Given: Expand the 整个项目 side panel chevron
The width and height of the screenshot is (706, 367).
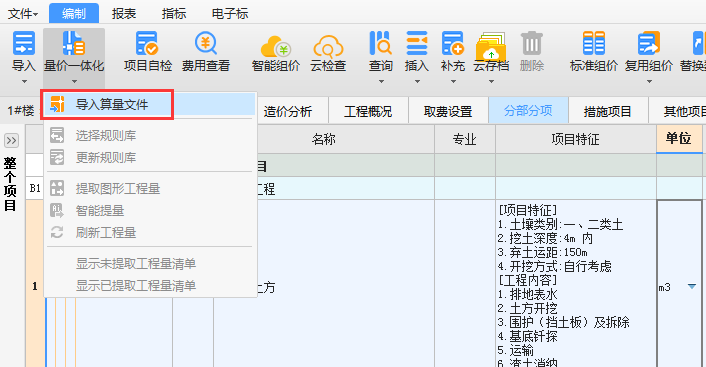Looking at the screenshot, I should tap(11, 141).
